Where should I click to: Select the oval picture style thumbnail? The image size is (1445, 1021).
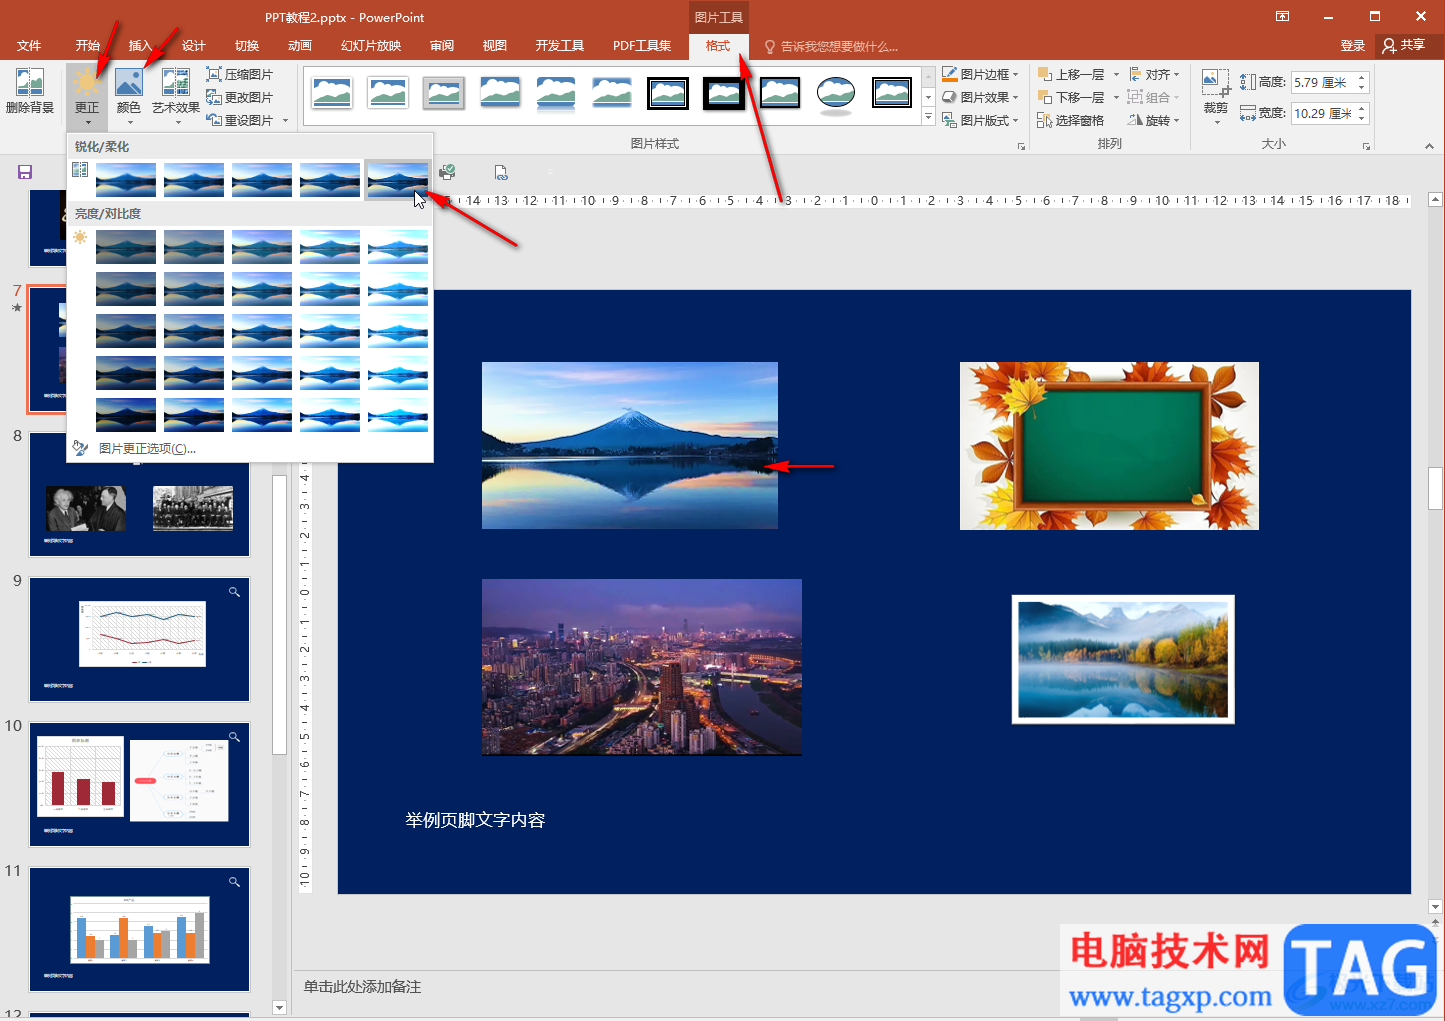[x=835, y=93]
